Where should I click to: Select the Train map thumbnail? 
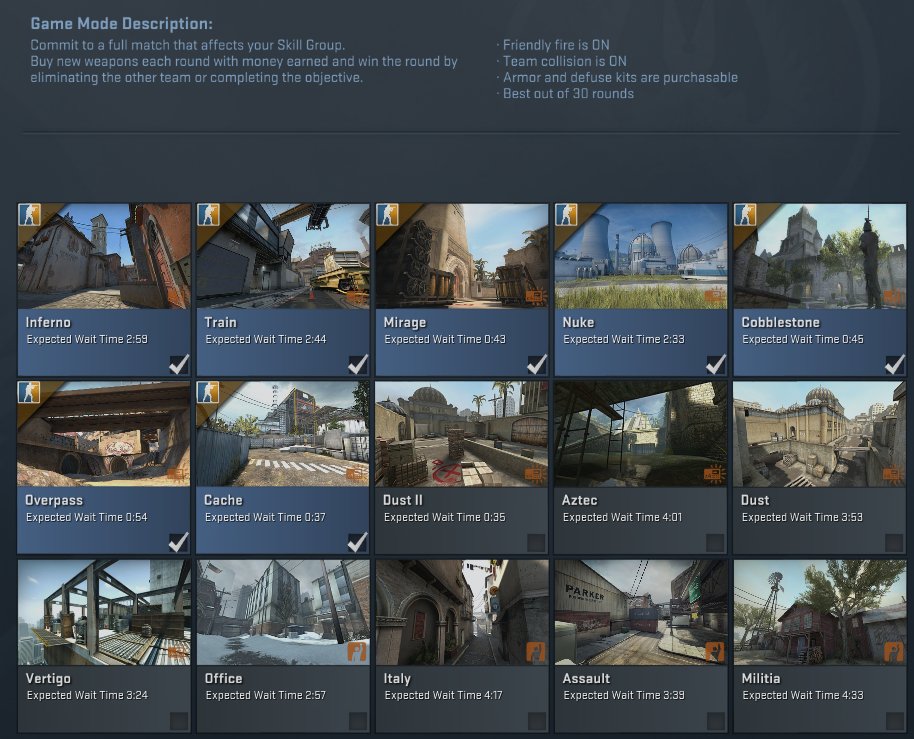coord(283,256)
